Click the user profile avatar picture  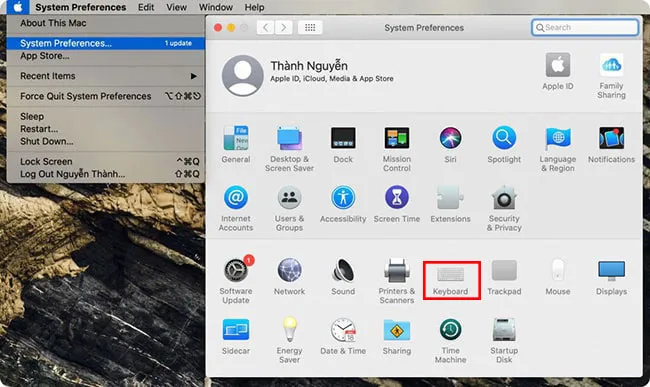coord(243,75)
